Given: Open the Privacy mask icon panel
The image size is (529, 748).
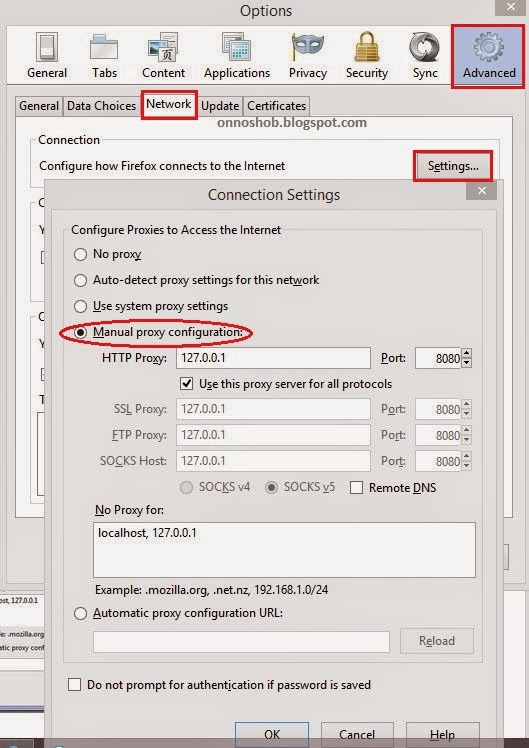Looking at the screenshot, I should [x=308, y=55].
